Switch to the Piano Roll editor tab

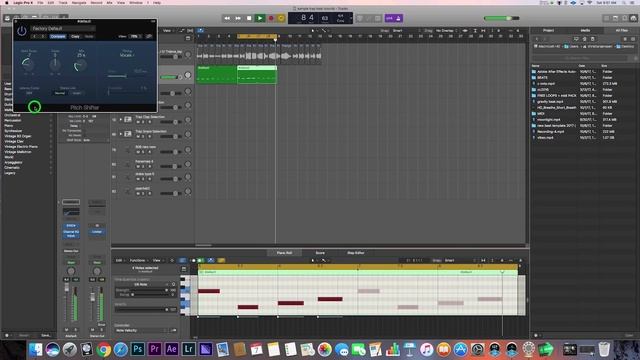click(284, 253)
